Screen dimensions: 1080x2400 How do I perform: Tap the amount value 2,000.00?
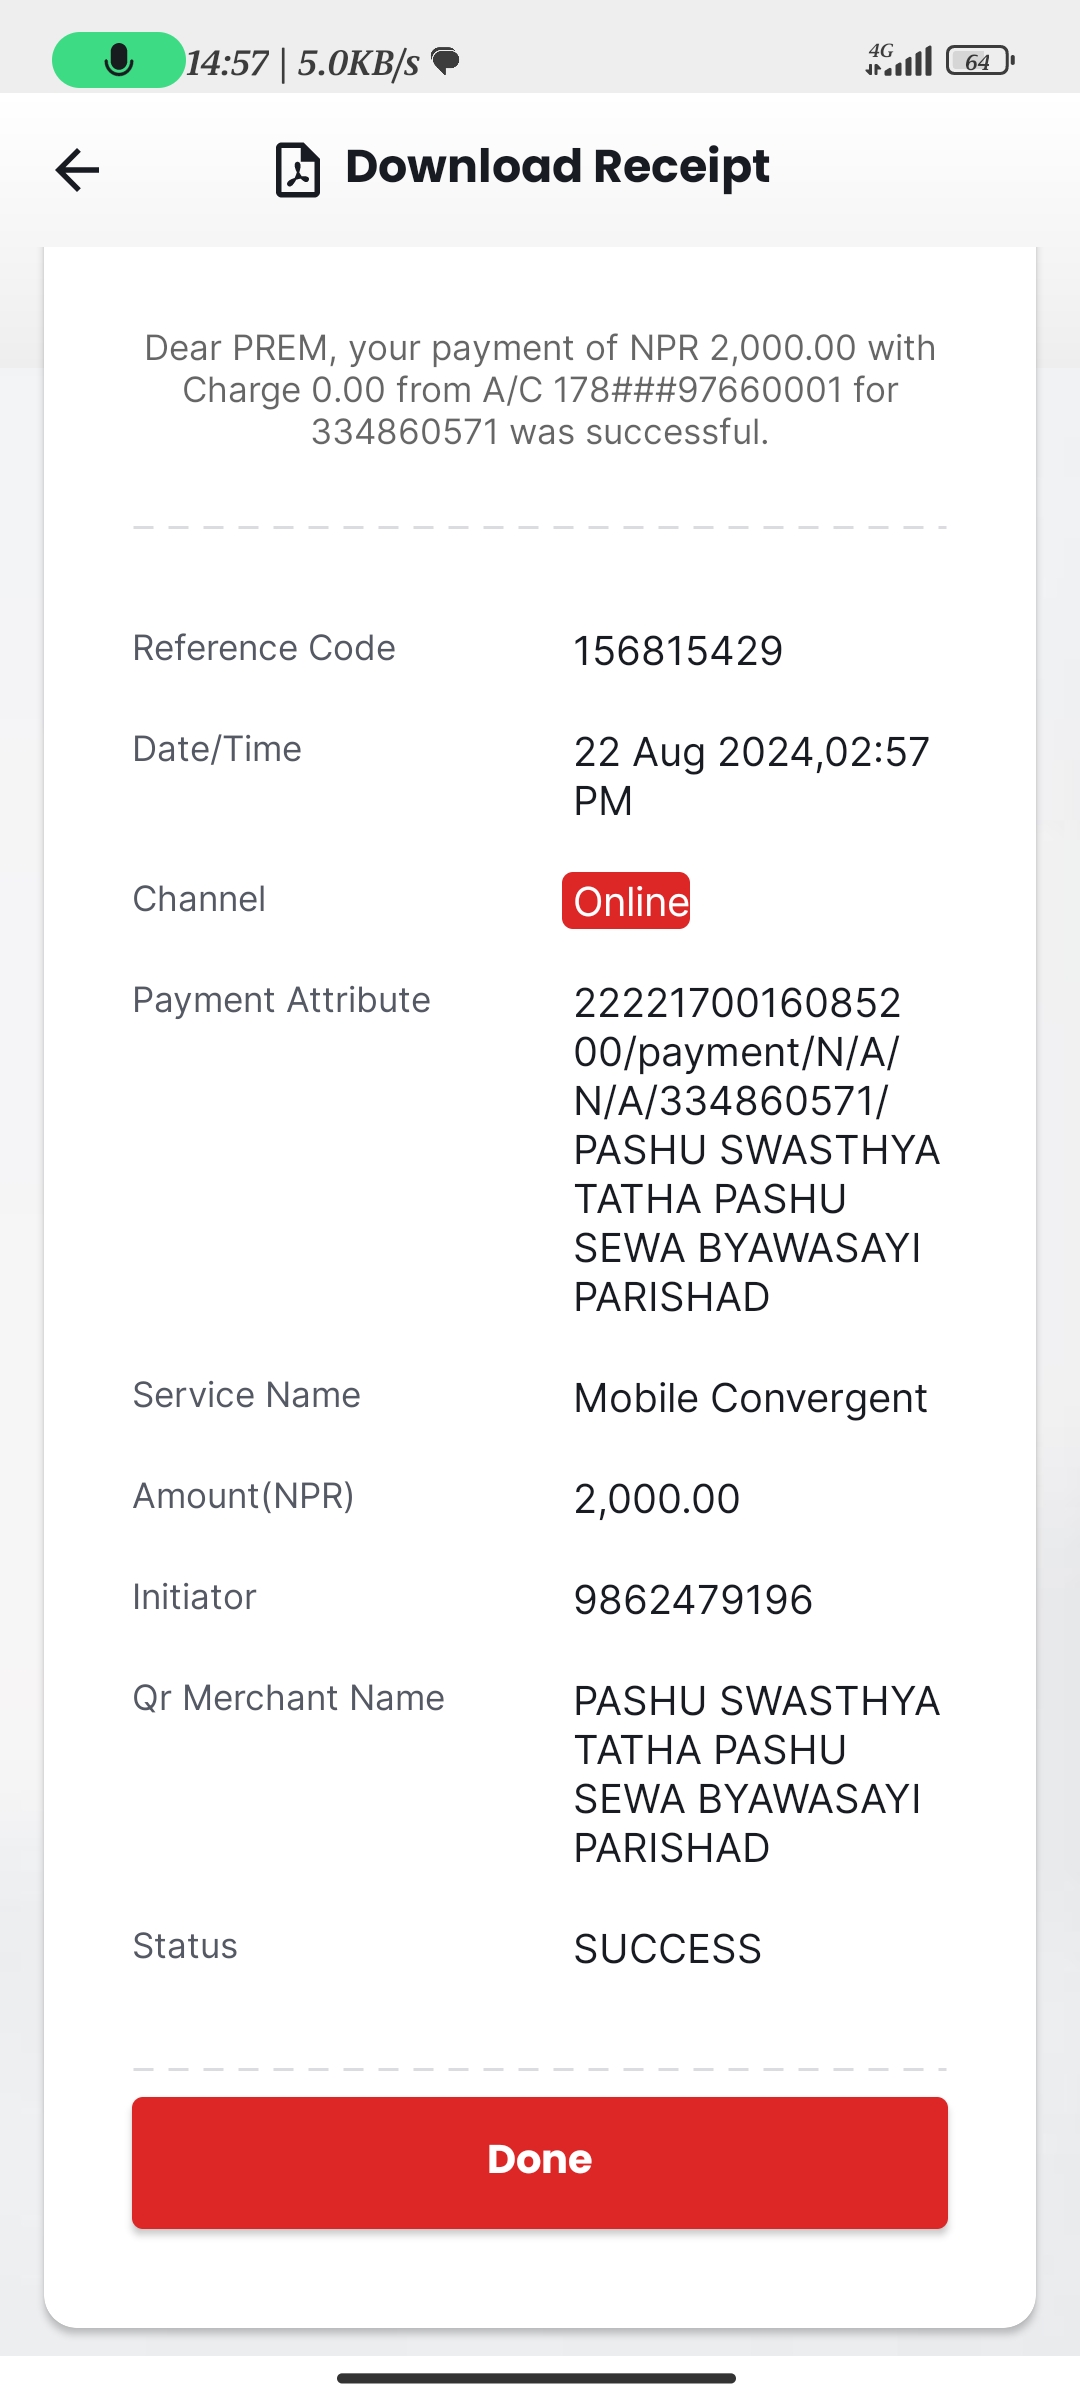[x=657, y=1499]
